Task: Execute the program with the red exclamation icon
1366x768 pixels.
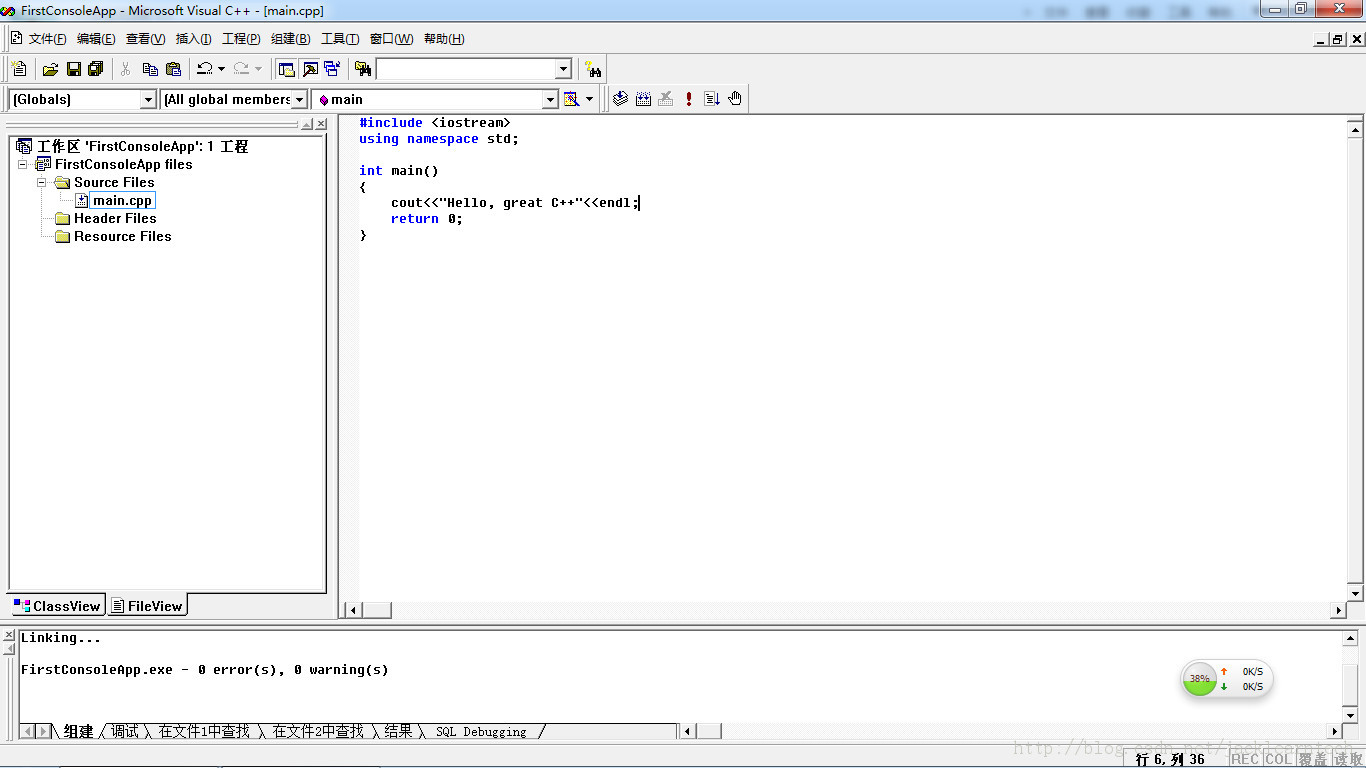Action: click(688, 98)
